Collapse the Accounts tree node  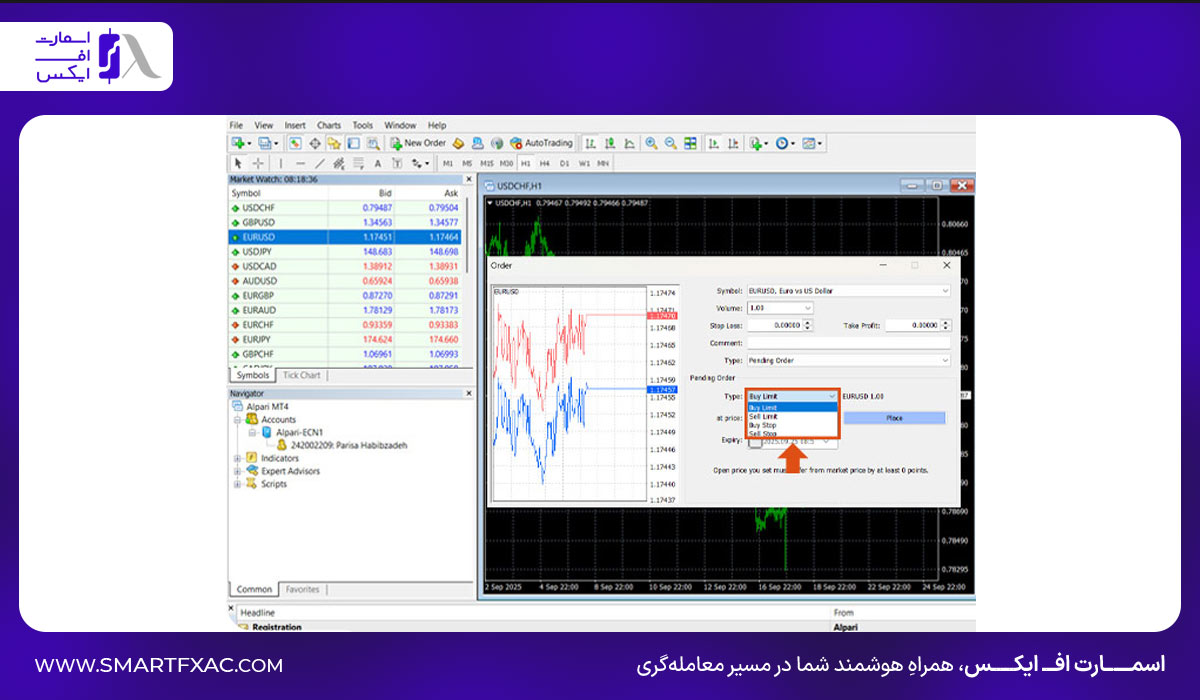pyautogui.click(x=239, y=420)
